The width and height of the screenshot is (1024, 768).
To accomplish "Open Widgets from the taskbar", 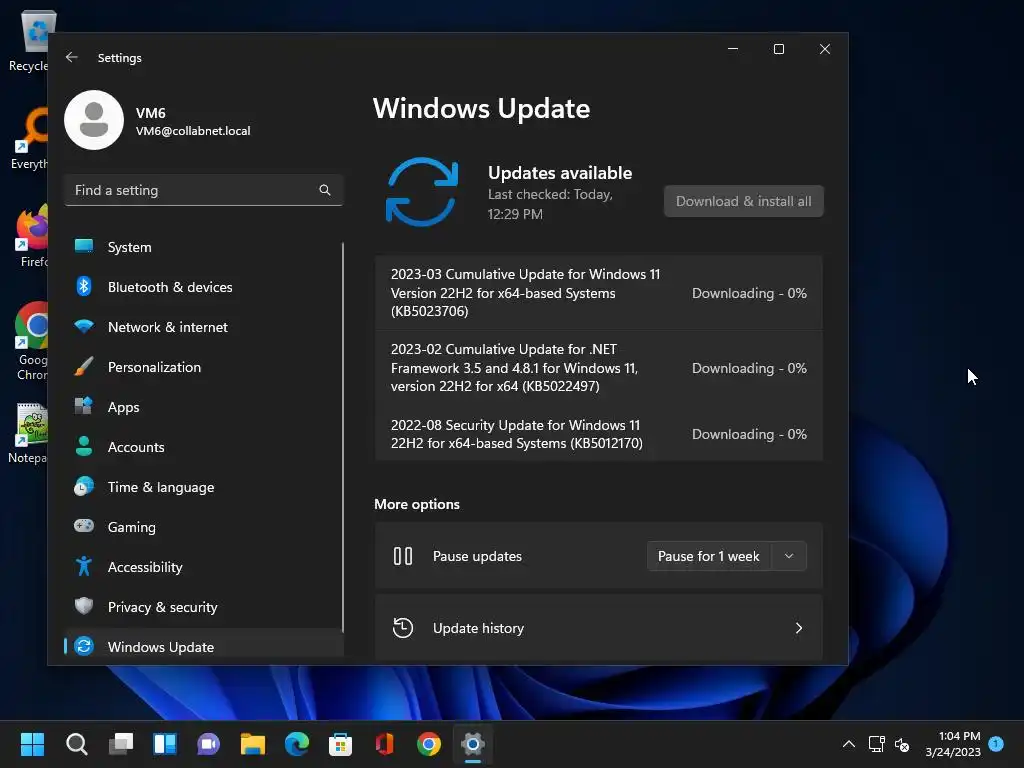I will coord(165,744).
